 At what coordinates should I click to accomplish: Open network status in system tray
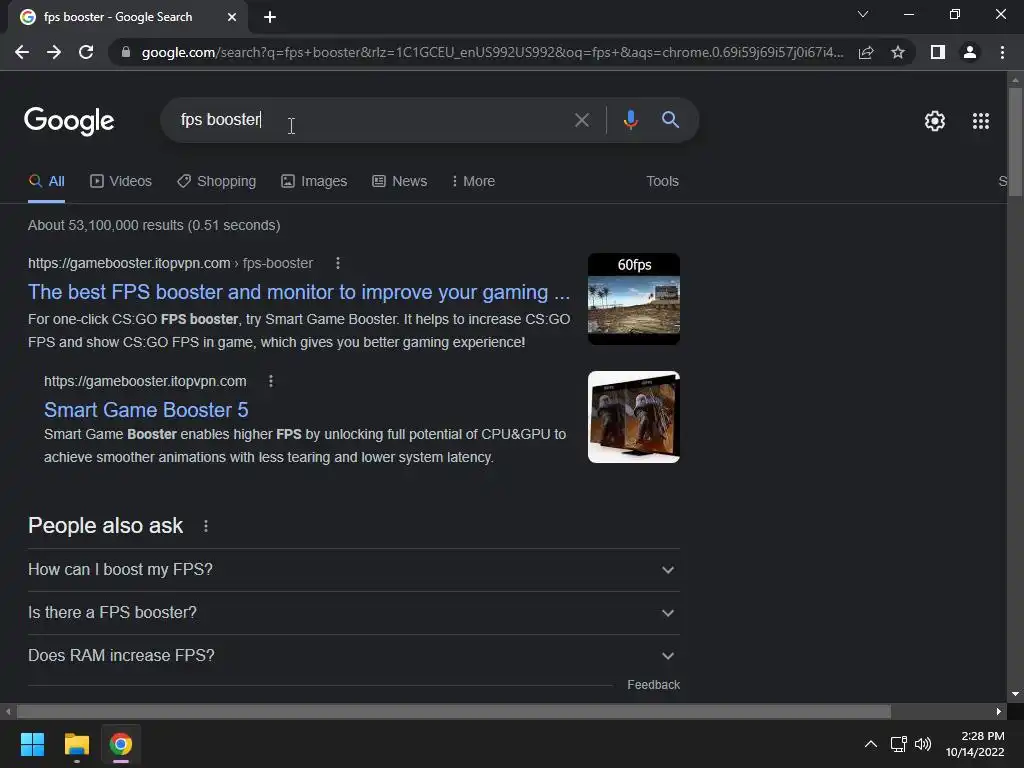(899, 744)
